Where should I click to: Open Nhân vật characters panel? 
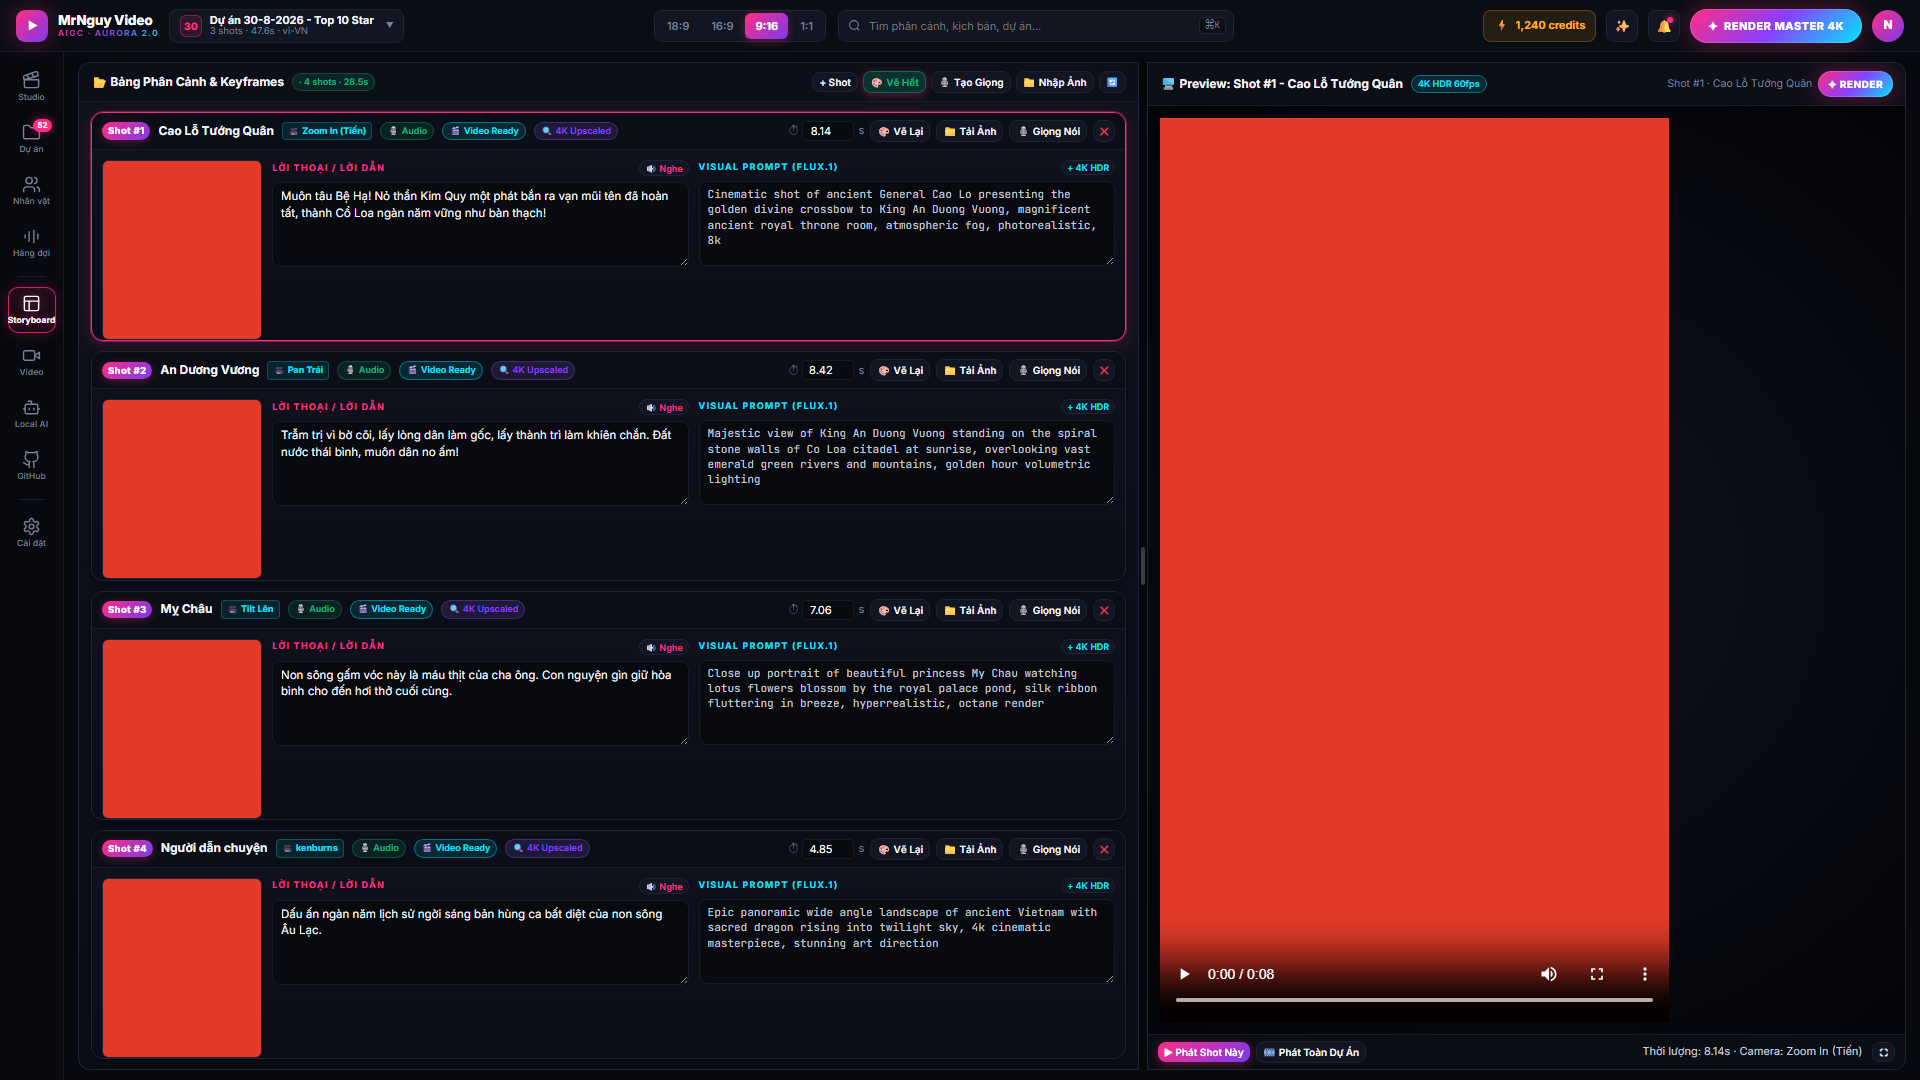pos(31,190)
